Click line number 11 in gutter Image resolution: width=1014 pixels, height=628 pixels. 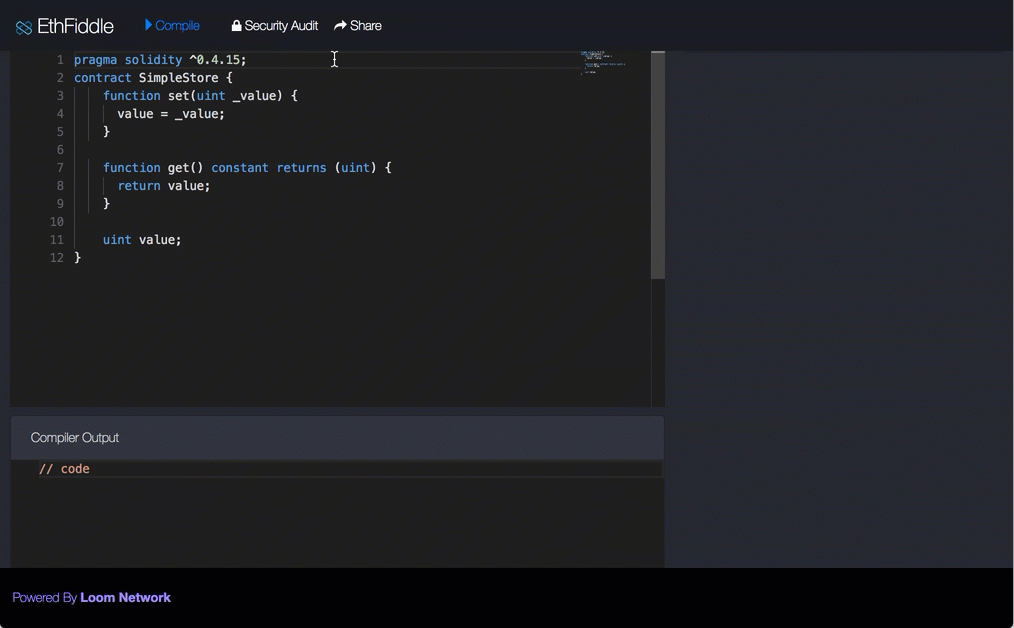click(57, 240)
